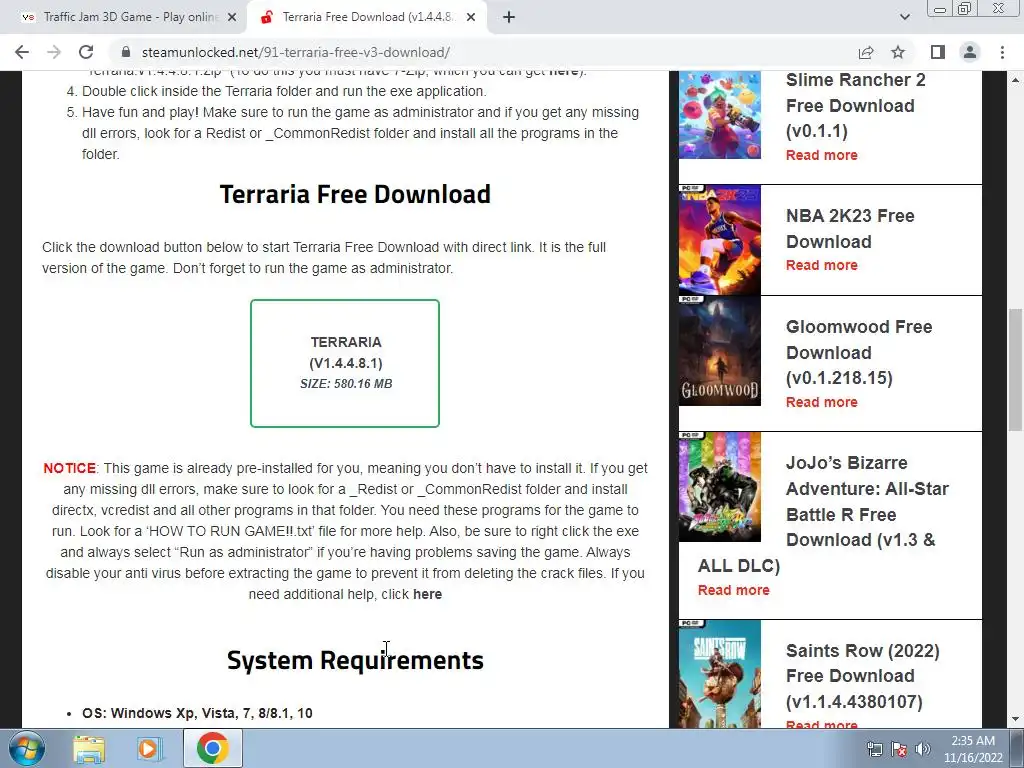The height and width of the screenshot is (768, 1024).
Task: Open a new browser tab
Action: click(x=509, y=17)
